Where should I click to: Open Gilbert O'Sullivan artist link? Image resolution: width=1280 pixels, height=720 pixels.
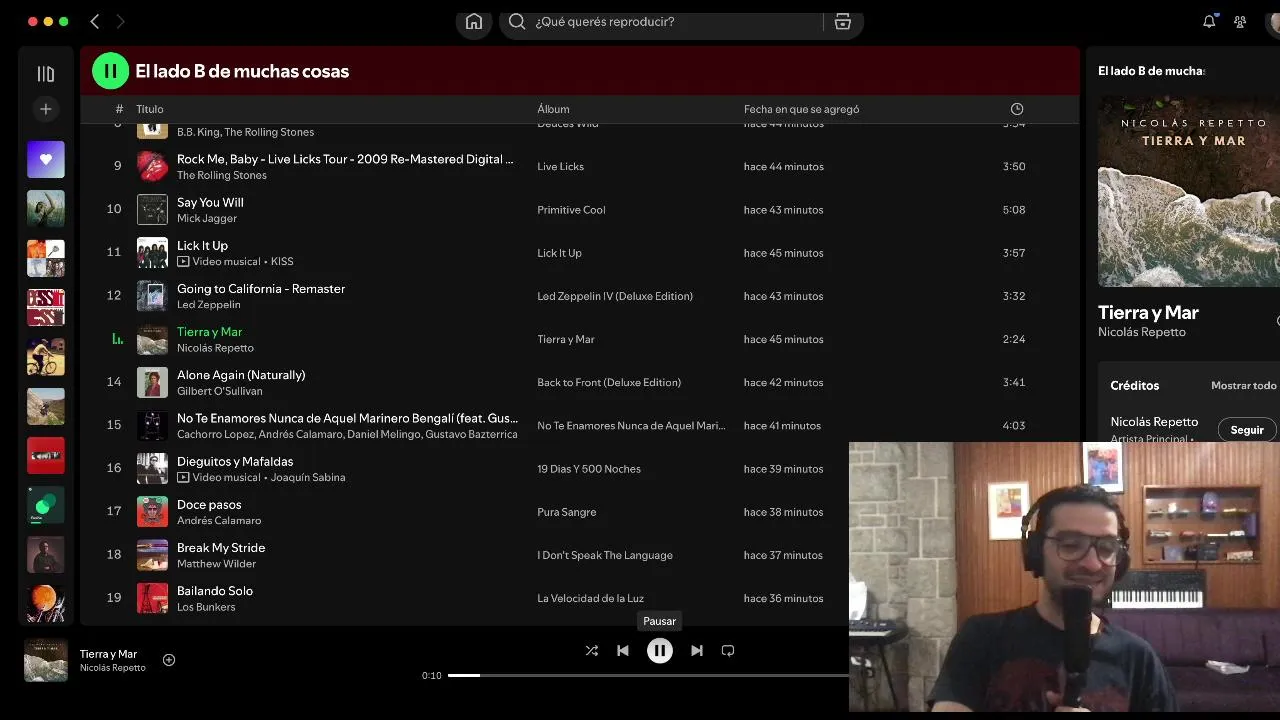tap(220, 391)
